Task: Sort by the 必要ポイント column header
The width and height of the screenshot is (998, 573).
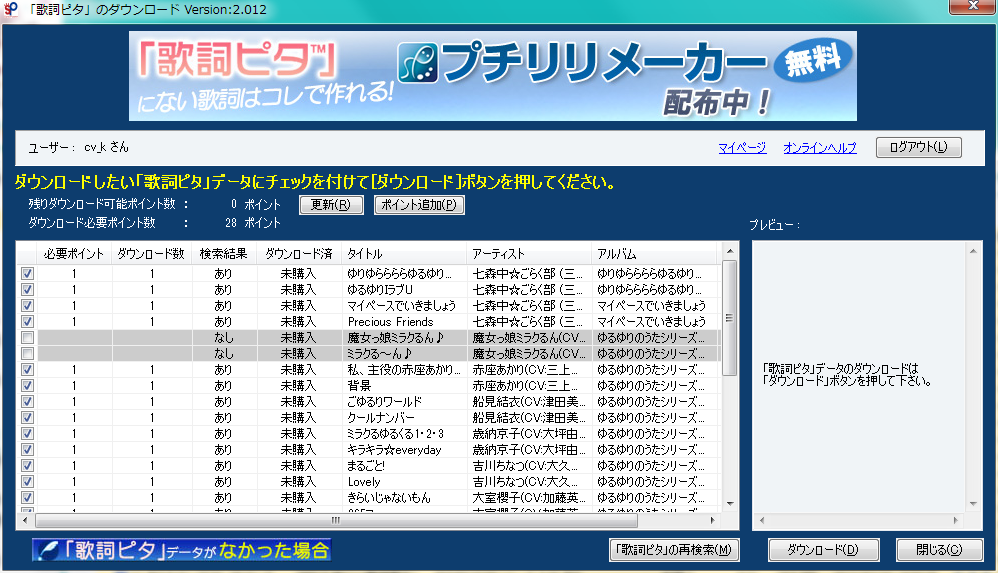Action: coord(74,253)
